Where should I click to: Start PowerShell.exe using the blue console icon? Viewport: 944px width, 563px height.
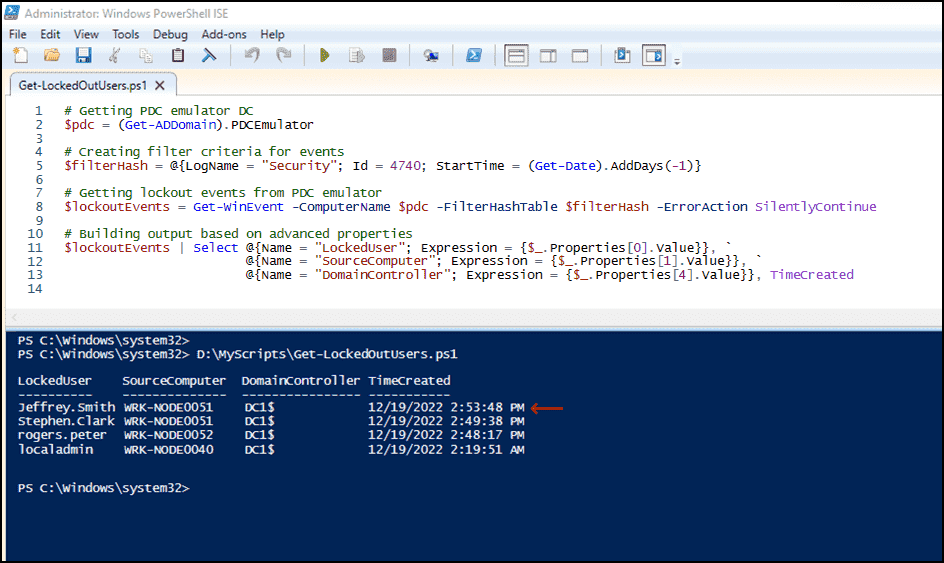[x=474, y=56]
